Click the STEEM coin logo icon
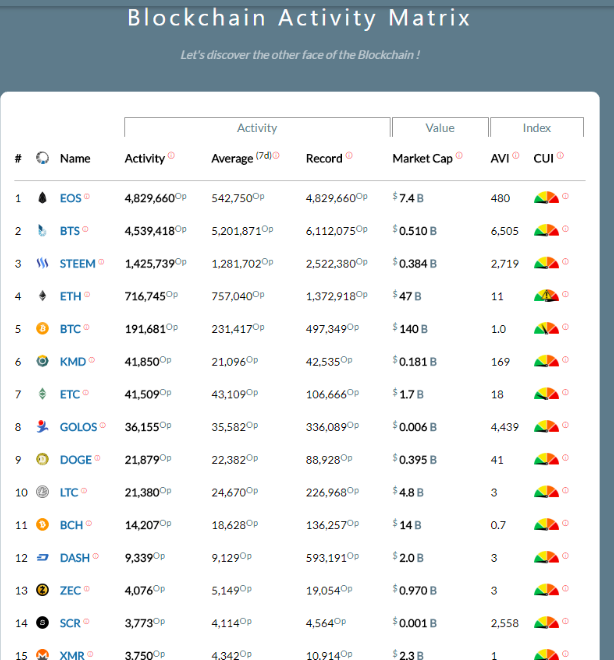Viewport: 614px width, 660px height. click(x=42, y=263)
